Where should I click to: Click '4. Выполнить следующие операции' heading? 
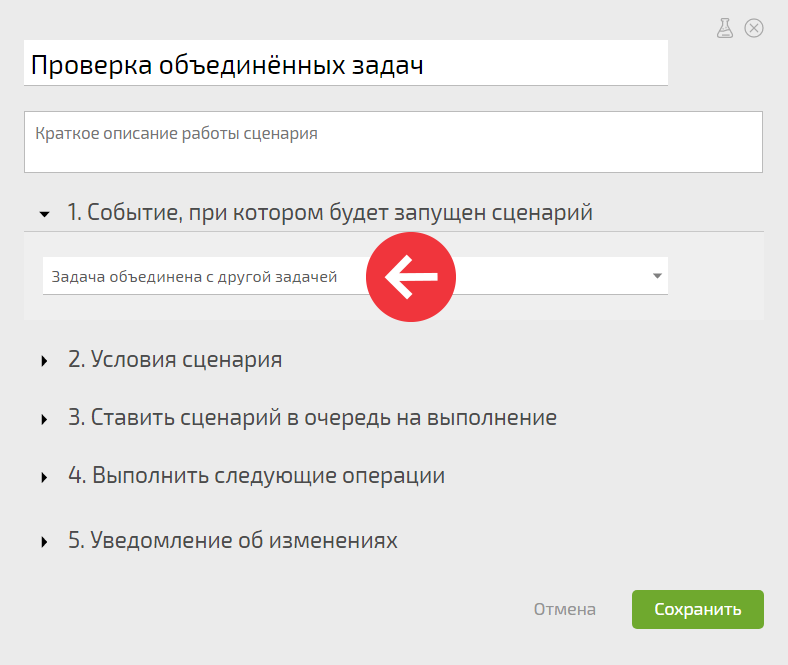click(256, 475)
